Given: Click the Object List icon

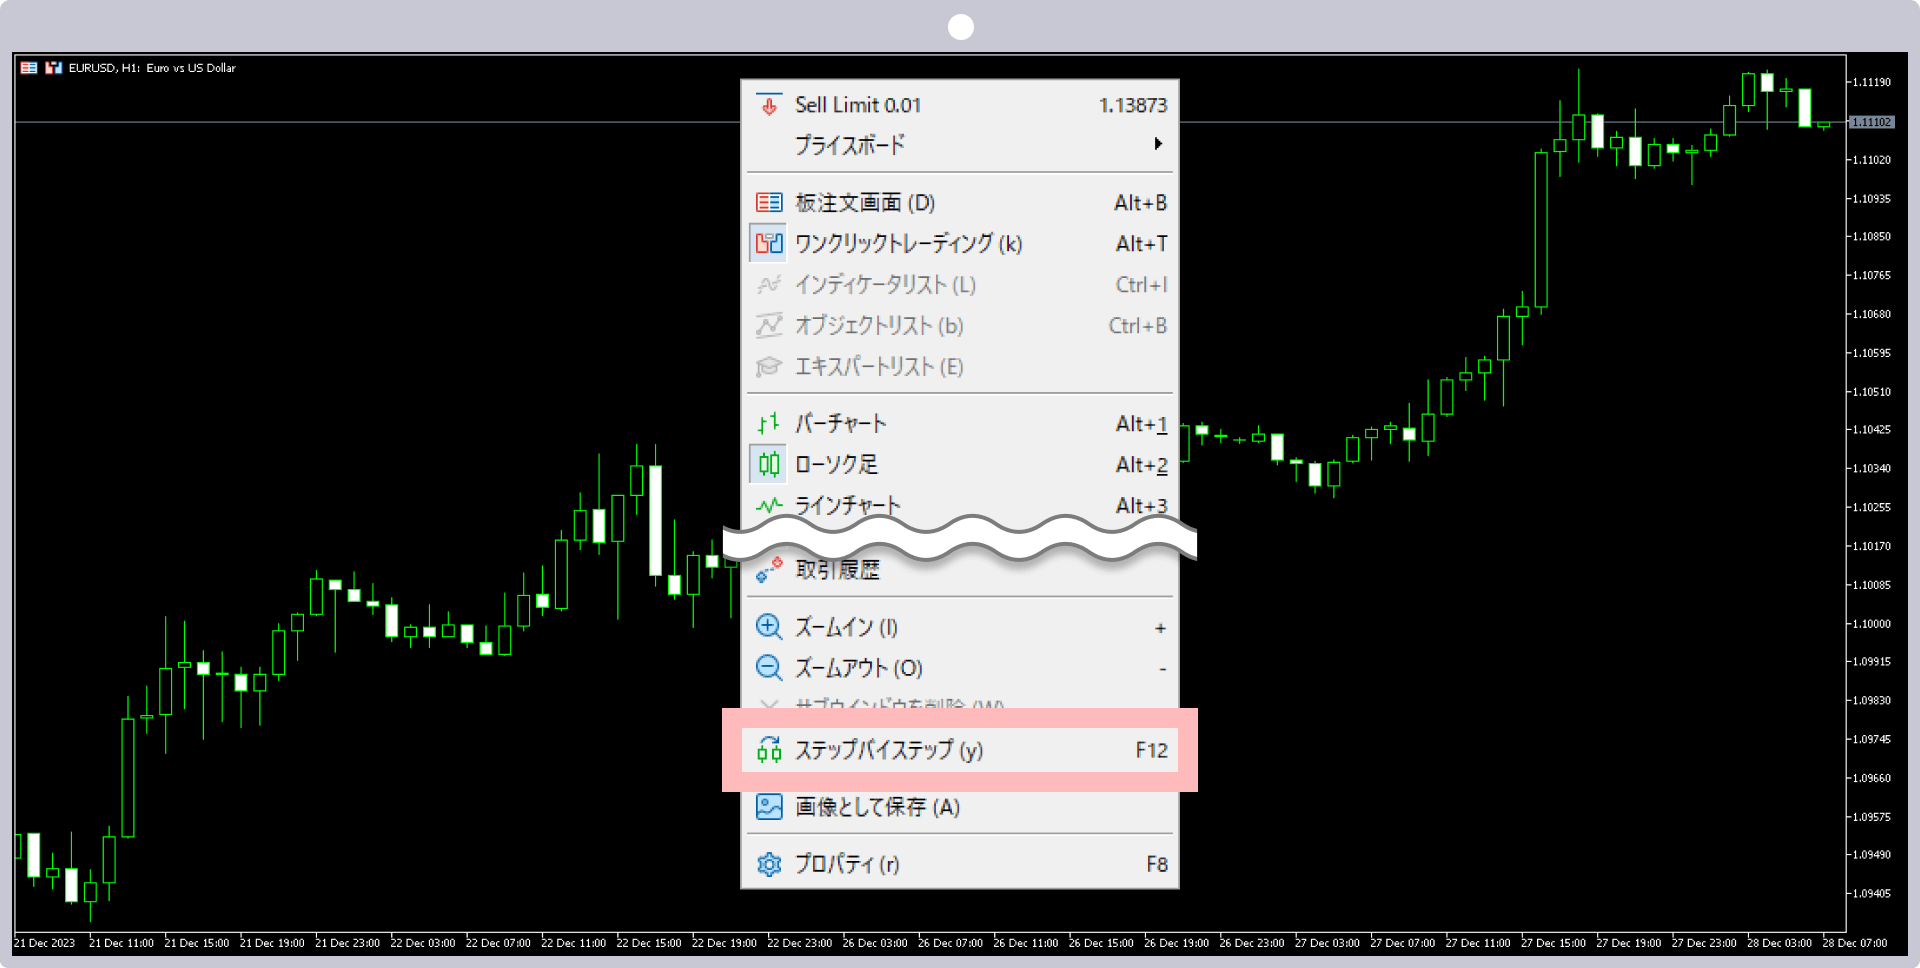Looking at the screenshot, I should 769,326.
